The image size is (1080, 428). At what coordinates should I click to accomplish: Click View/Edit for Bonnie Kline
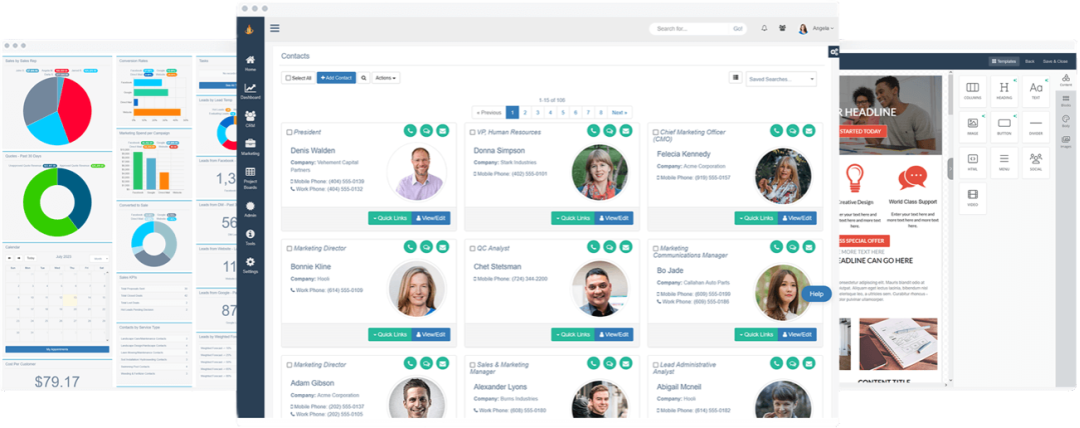pos(432,334)
